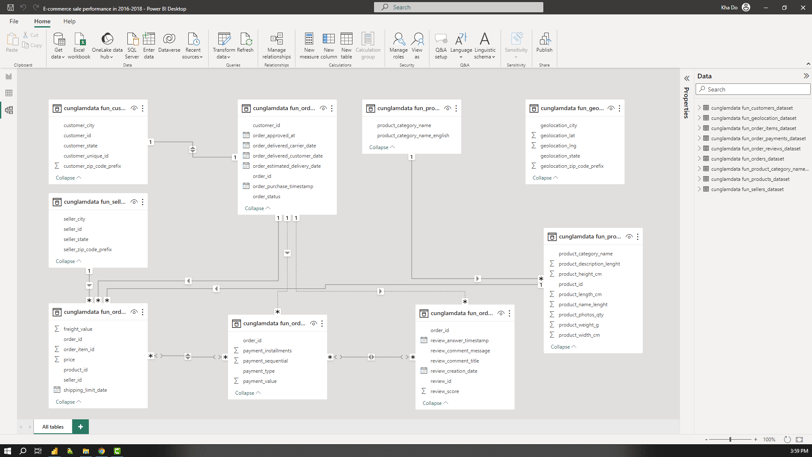Adjust the zoom slider at bottom right
This screenshot has width=812, height=457.
point(730,439)
